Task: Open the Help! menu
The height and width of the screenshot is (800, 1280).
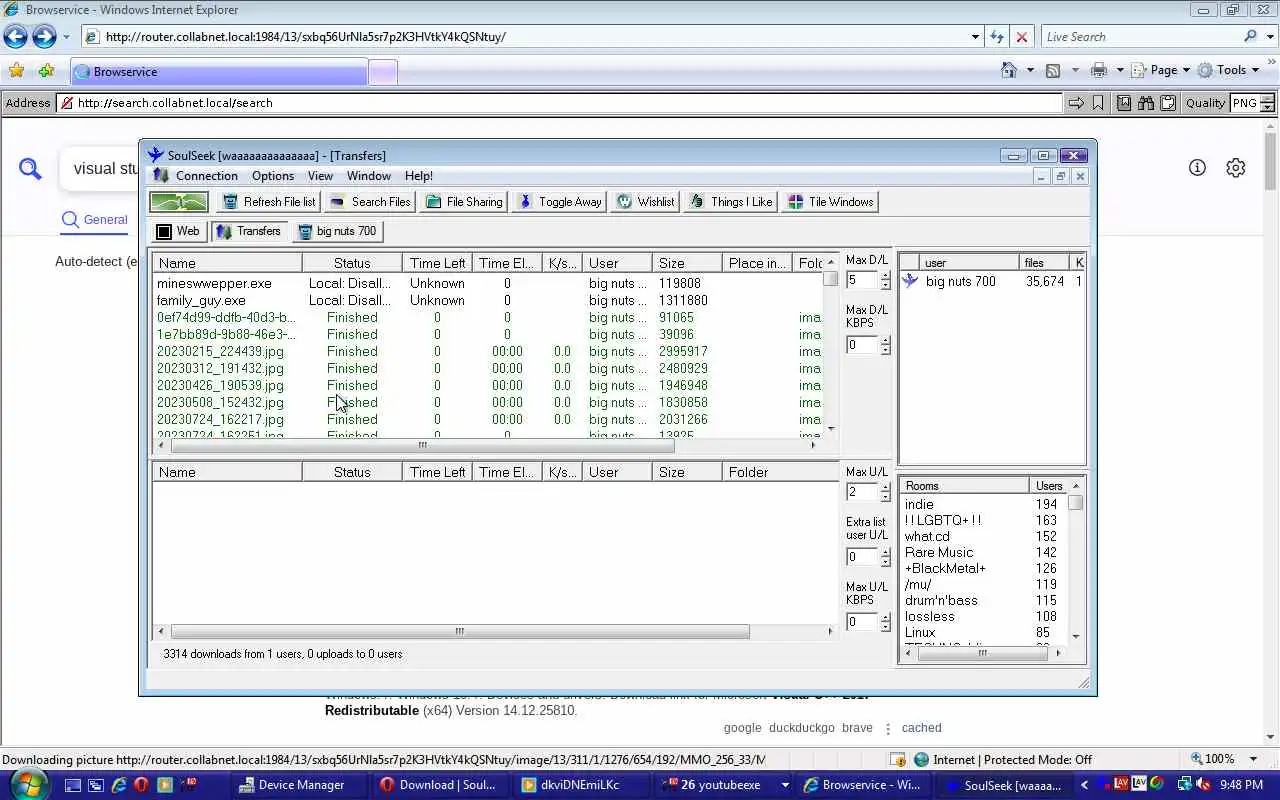Action: pyautogui.click(x=419, y=176)
